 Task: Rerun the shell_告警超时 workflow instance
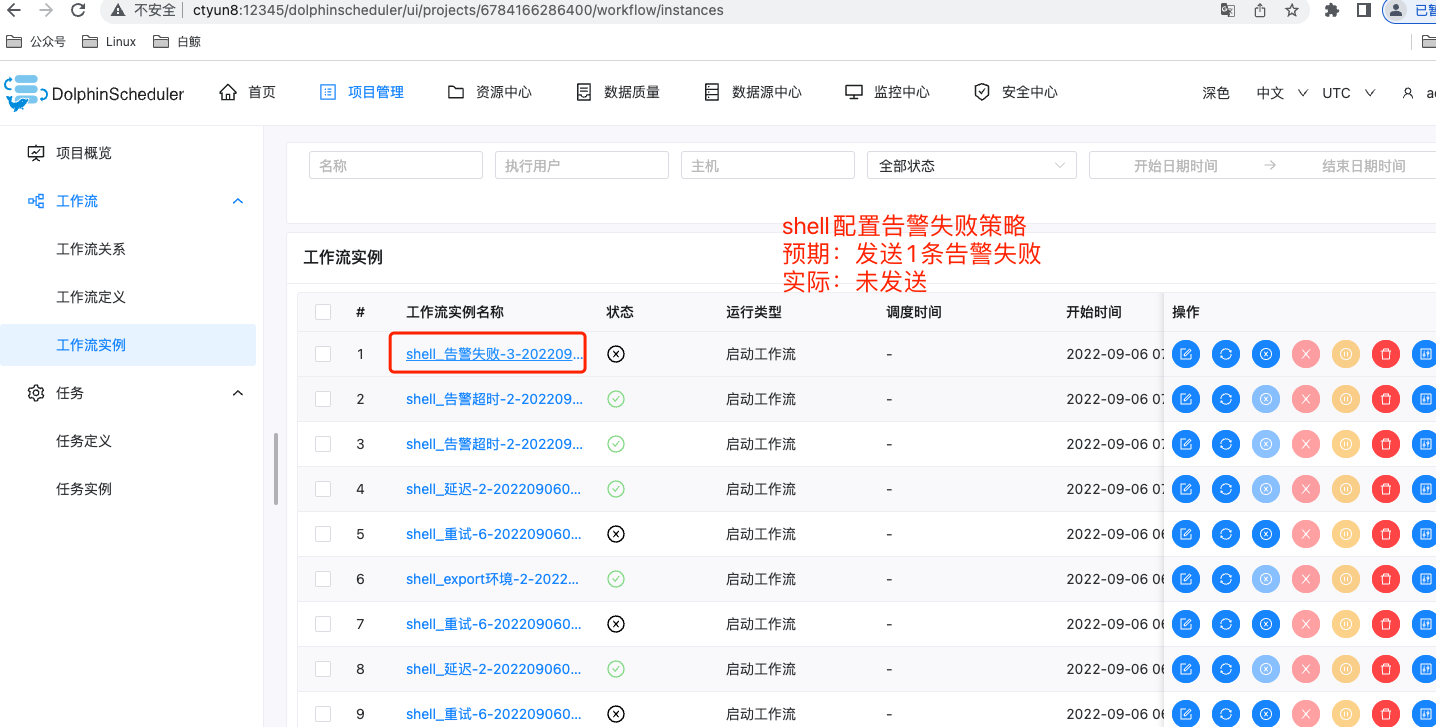1226,398
